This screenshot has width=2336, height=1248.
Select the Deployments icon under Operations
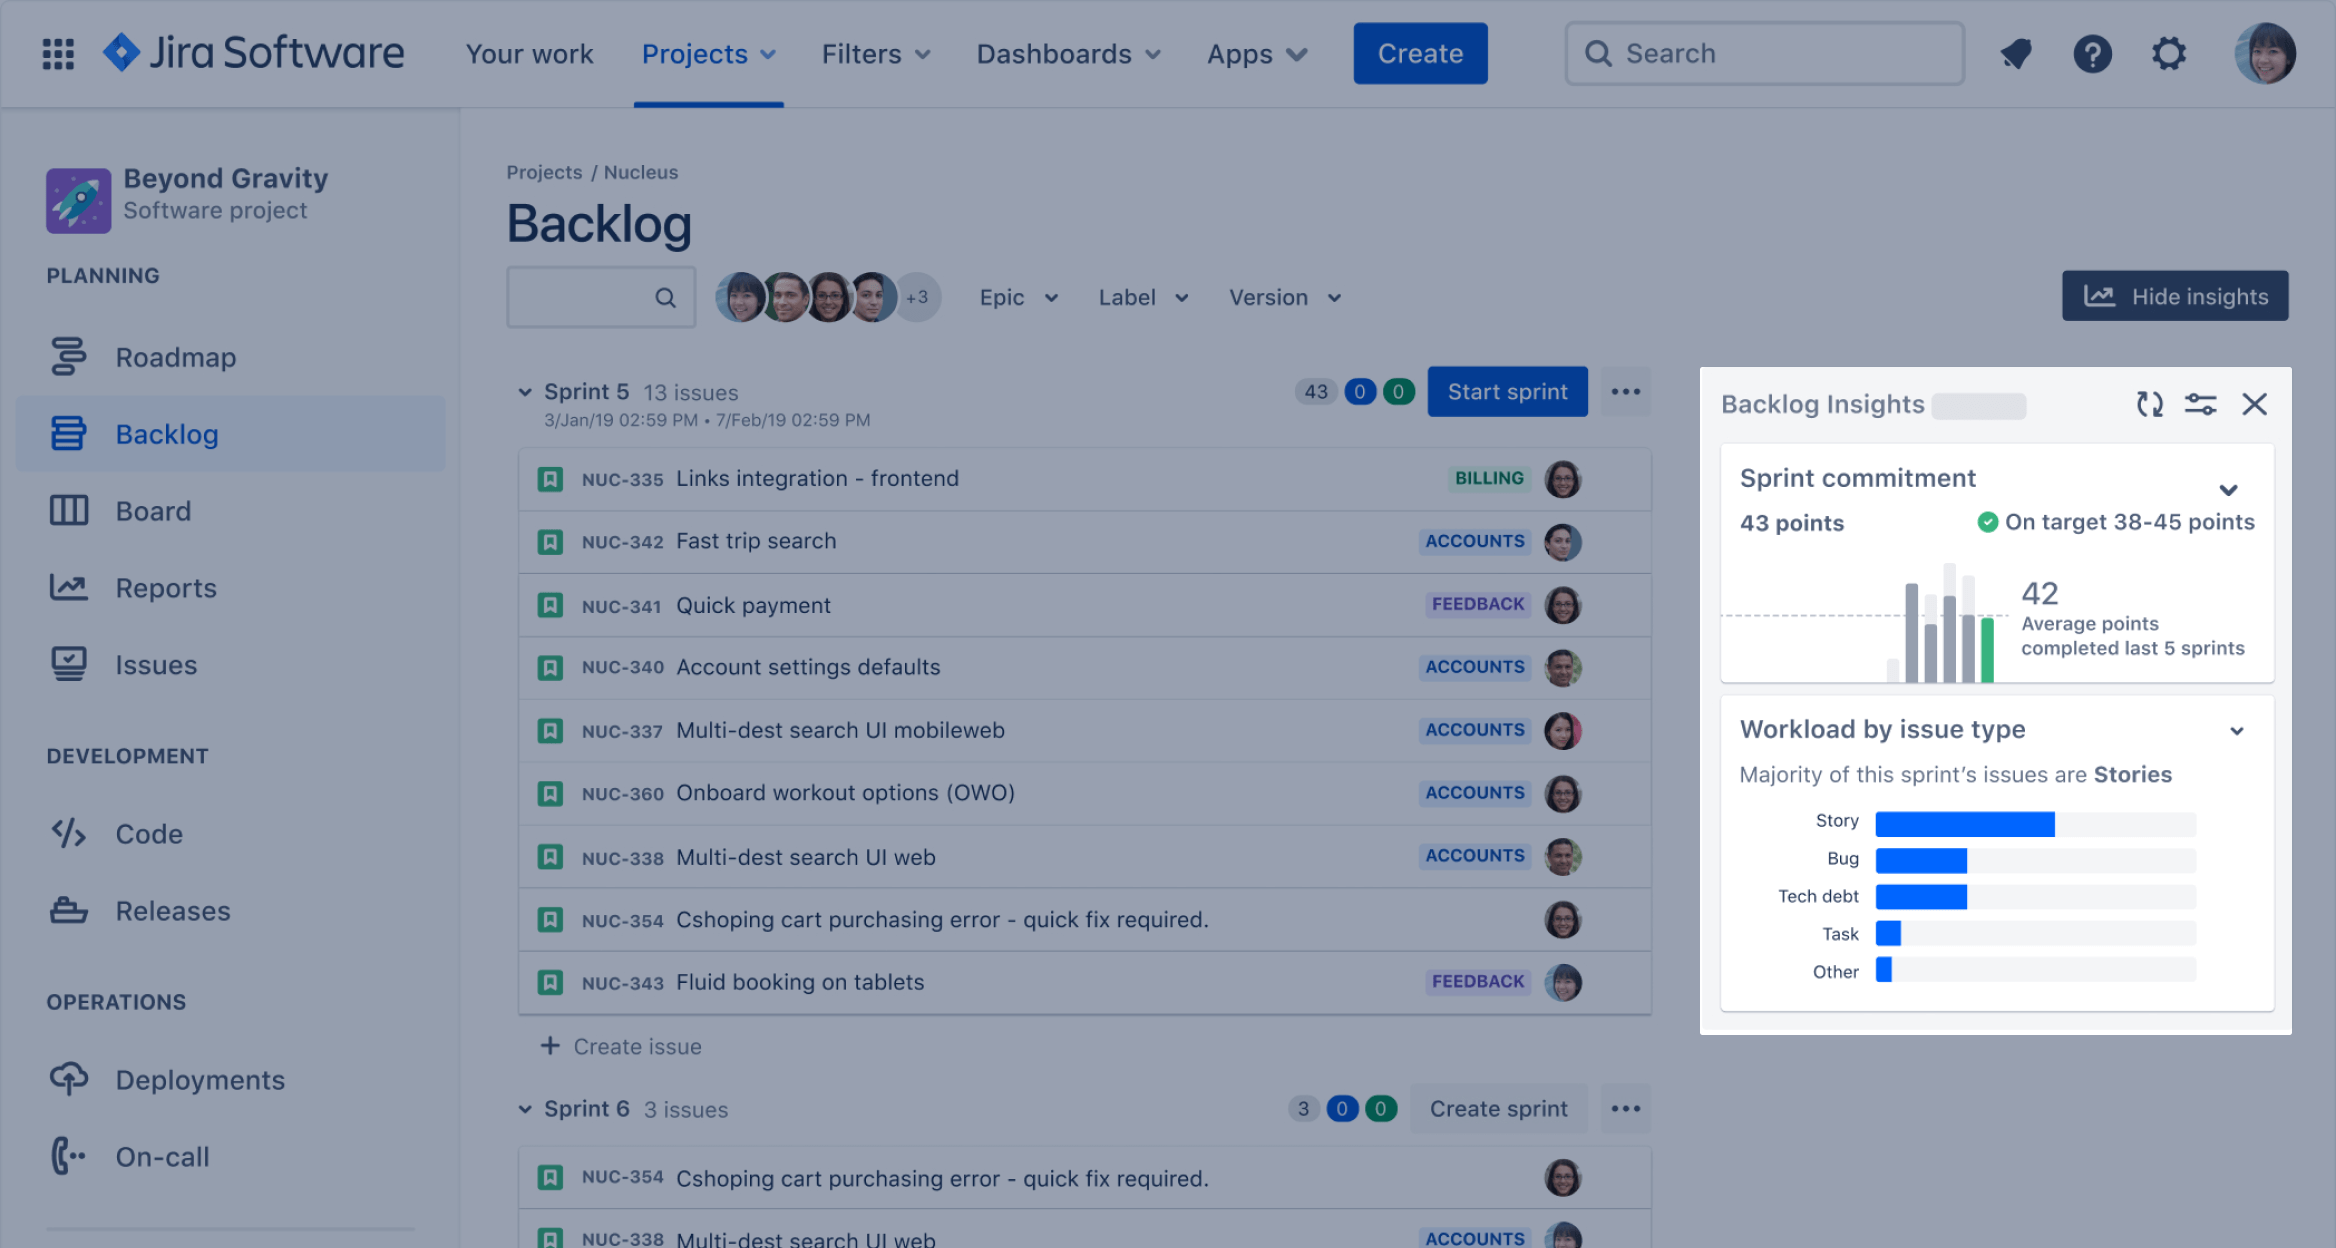pyautogui.click(x=68, y=1079)
